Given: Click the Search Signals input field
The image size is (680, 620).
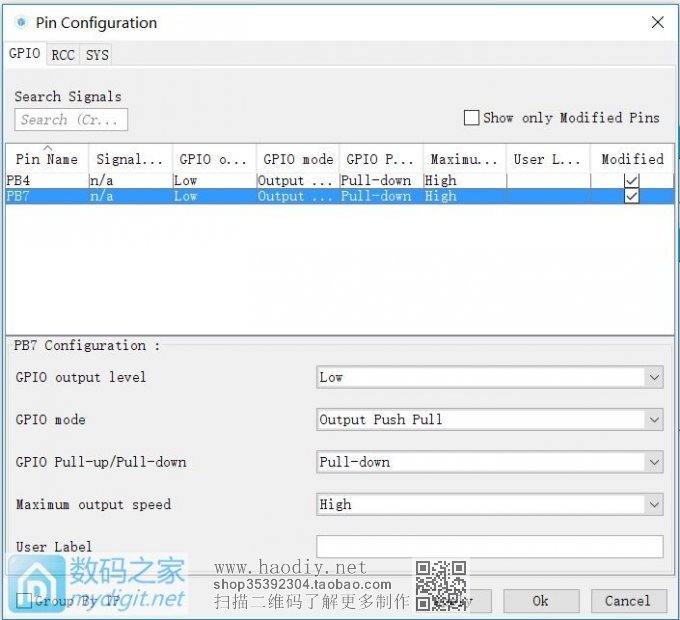Looking at the screenshot, I should pos(71,120).
